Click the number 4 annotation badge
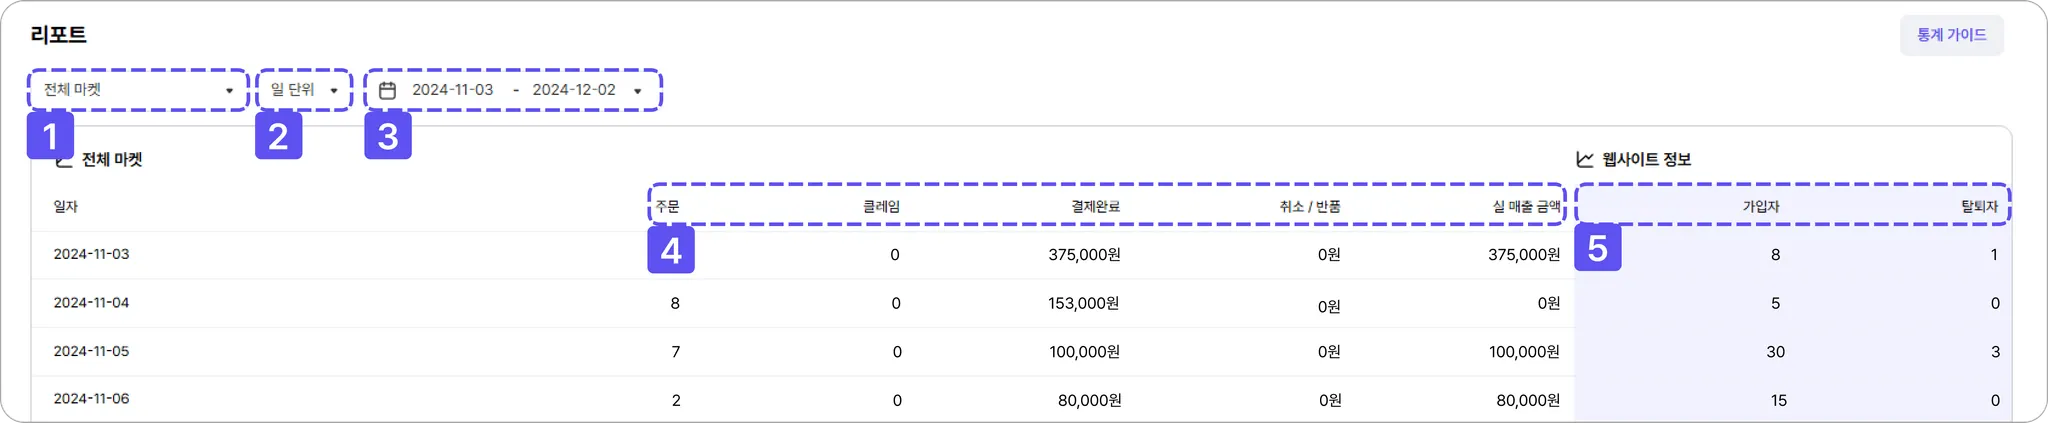This screenshot has width=2048, height=423. pyautogui.click(x=671, y=250)
